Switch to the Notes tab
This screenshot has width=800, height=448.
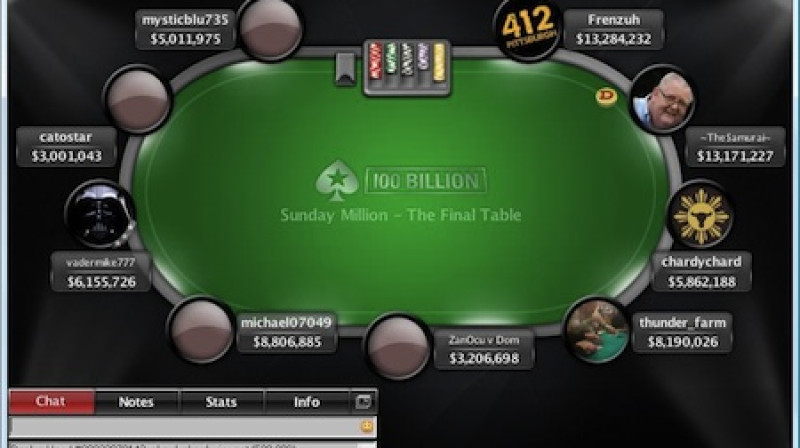136,402
